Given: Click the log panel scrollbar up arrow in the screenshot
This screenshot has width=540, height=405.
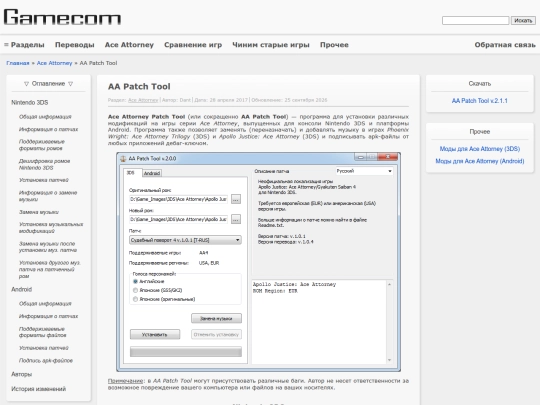Looking at the screenshot, I should 390,284.
